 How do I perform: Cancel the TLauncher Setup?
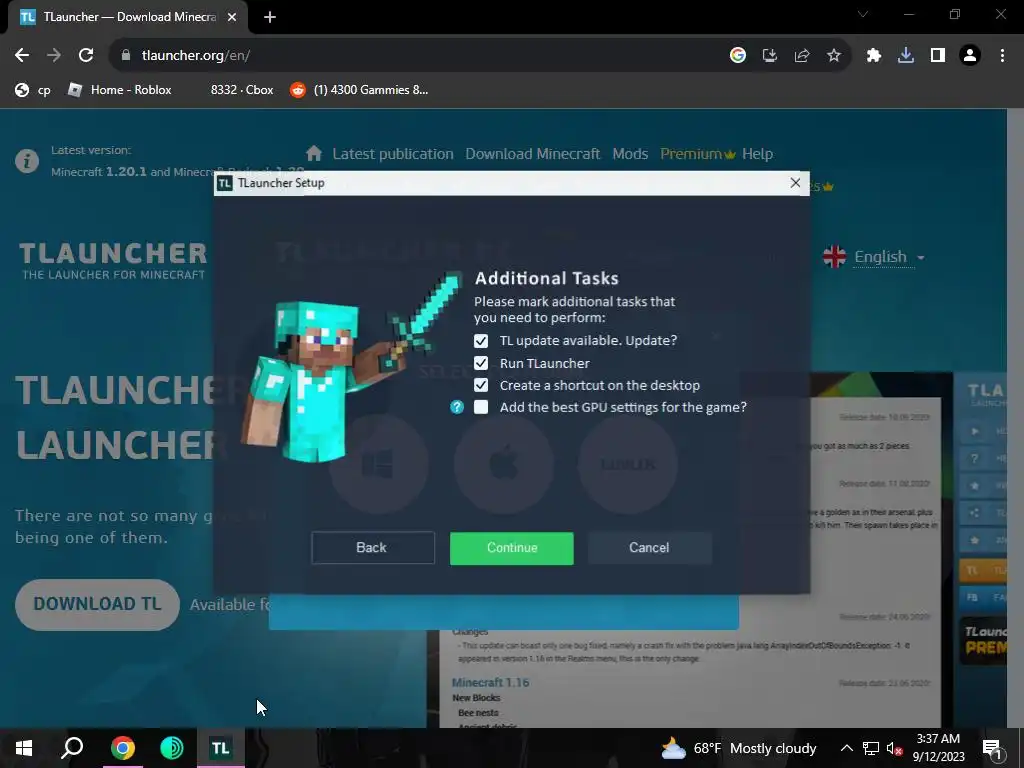pos(649,547)
